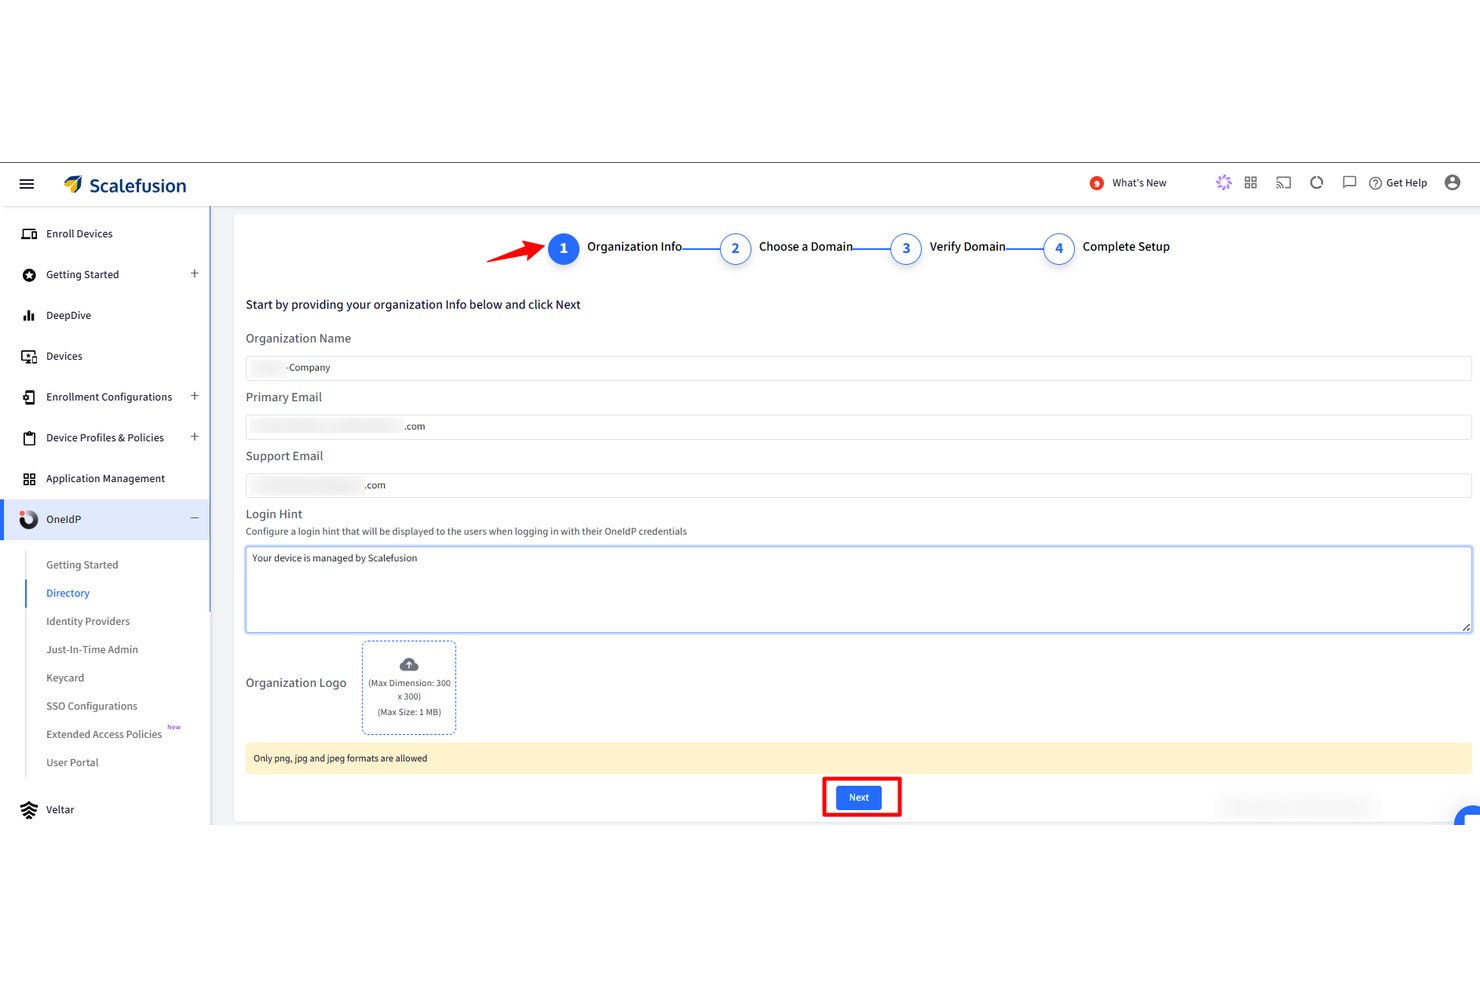Click the screen cast icon
The image size is (1480, 987).
1283,183
